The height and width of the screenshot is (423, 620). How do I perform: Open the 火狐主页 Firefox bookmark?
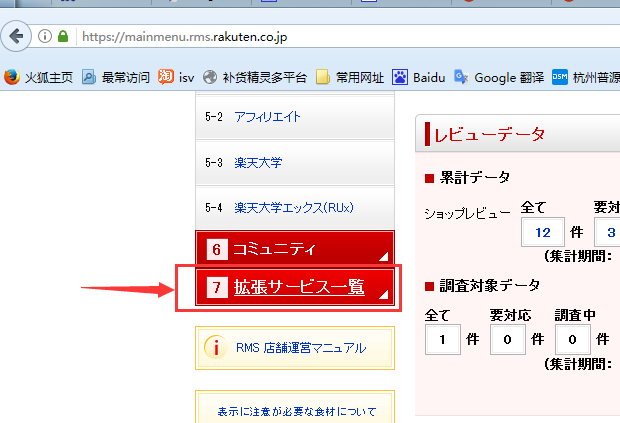pos(38,77)
